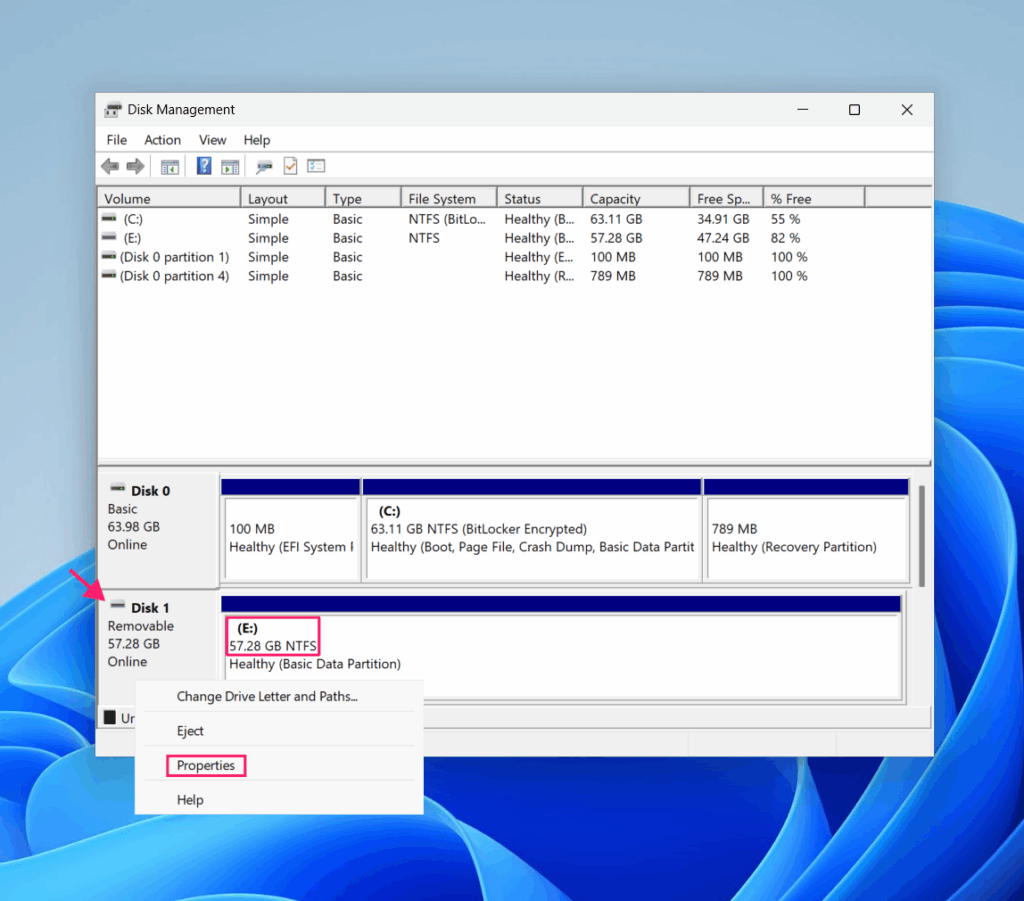Image resolution: width=1024 pixels, height=901 pixels.
Task: Maximize the Disk Management window
Action: click(x=854, y=110)
